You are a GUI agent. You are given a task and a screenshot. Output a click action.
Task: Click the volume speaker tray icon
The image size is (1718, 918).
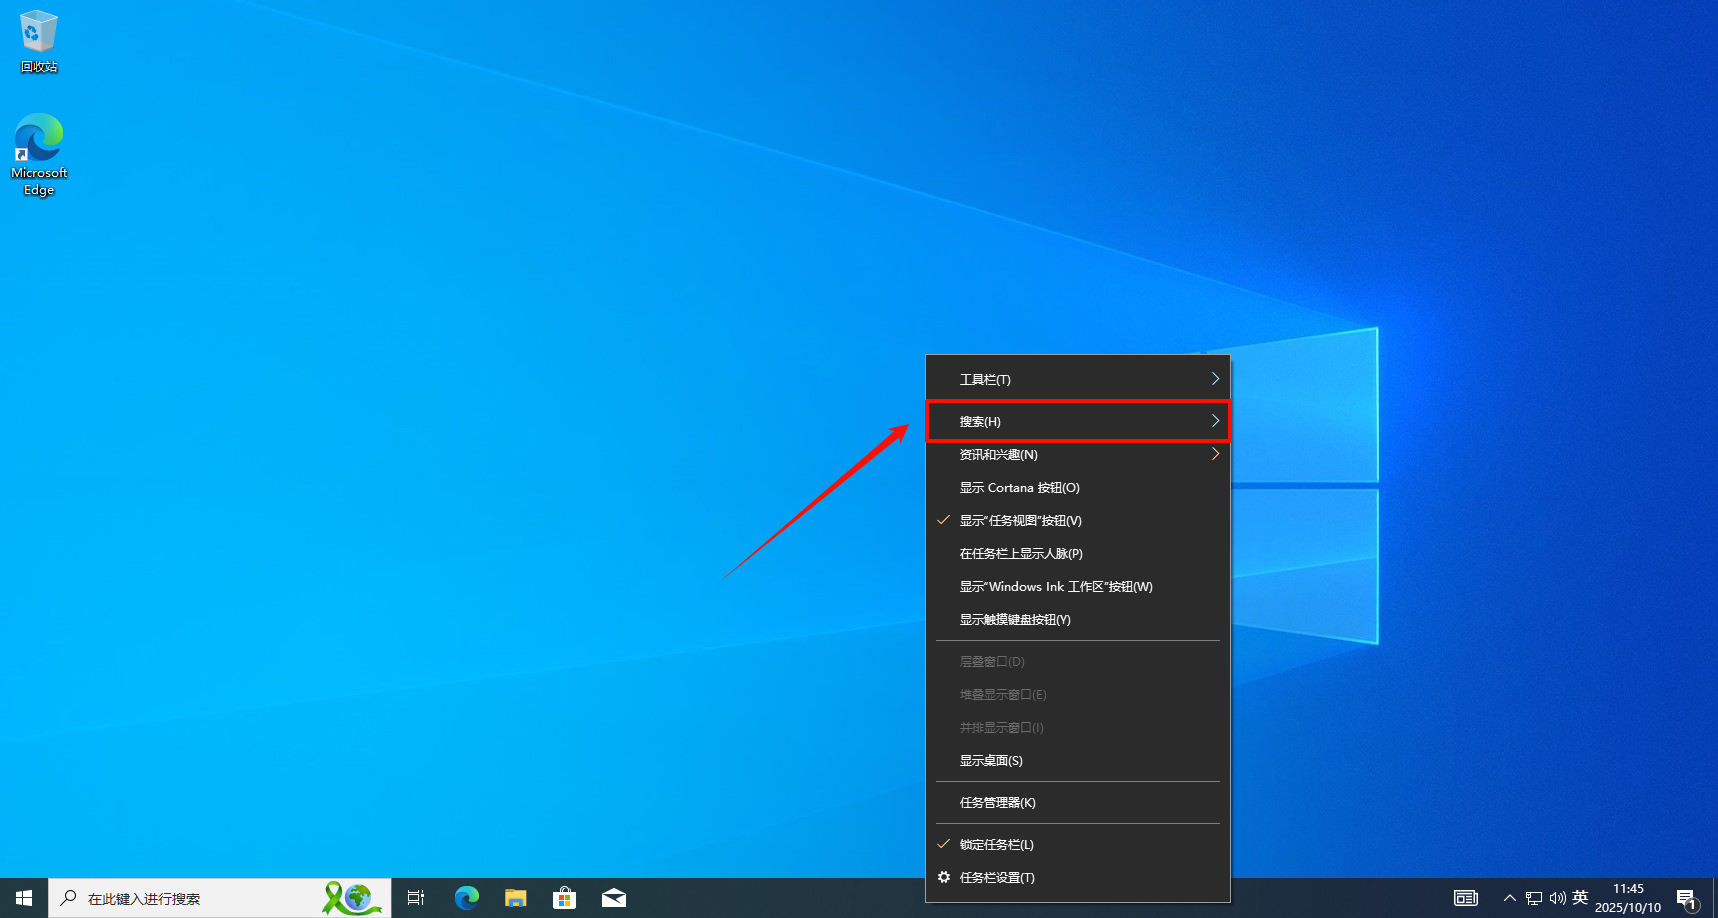[1557, 898]
